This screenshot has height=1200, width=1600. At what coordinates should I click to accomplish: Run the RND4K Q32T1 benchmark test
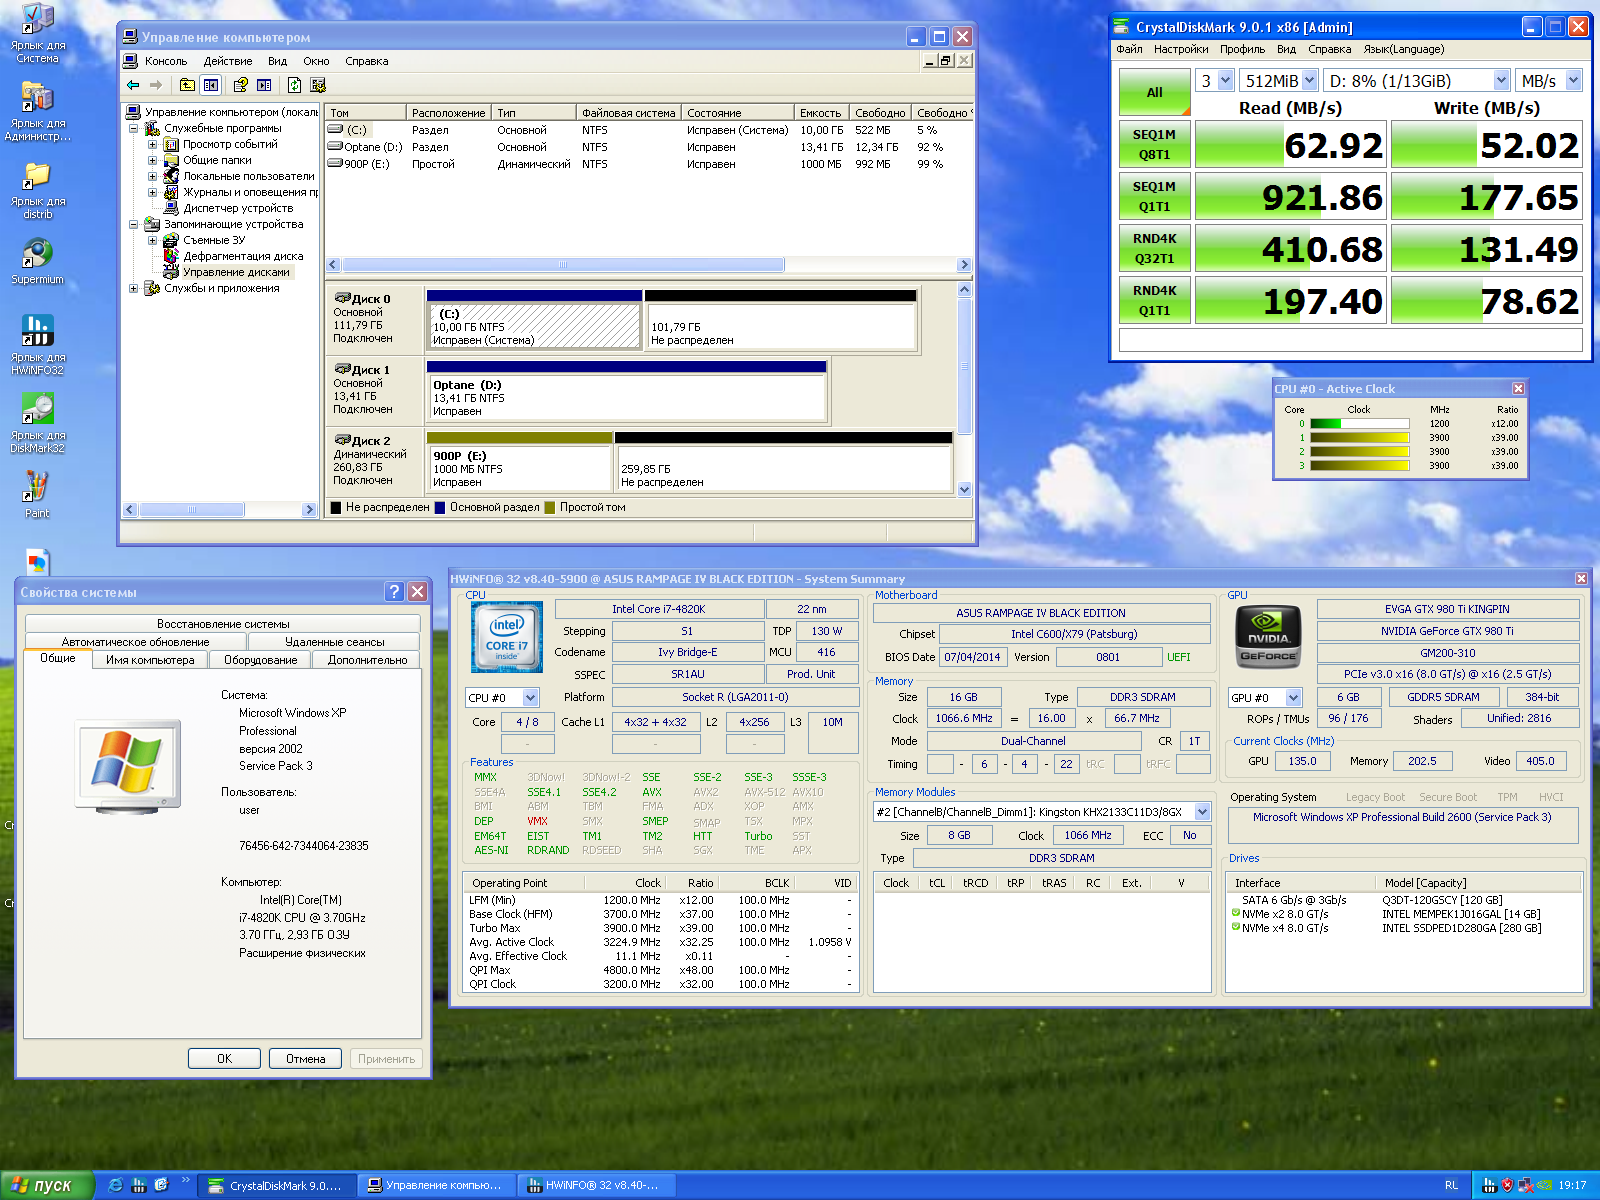[x=1154, y=248]
